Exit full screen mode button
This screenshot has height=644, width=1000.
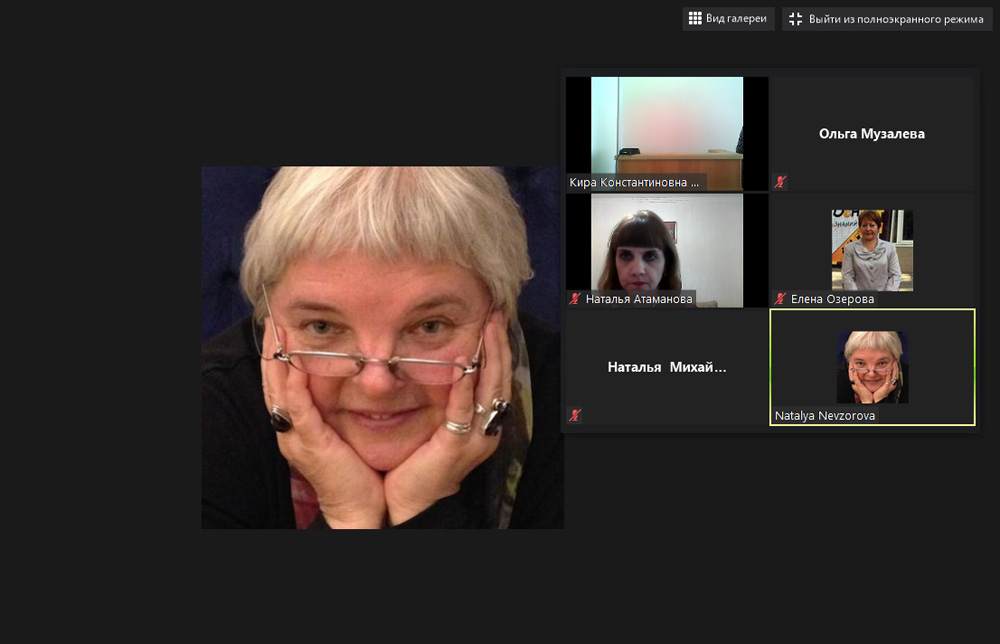[x=886, y=19]
